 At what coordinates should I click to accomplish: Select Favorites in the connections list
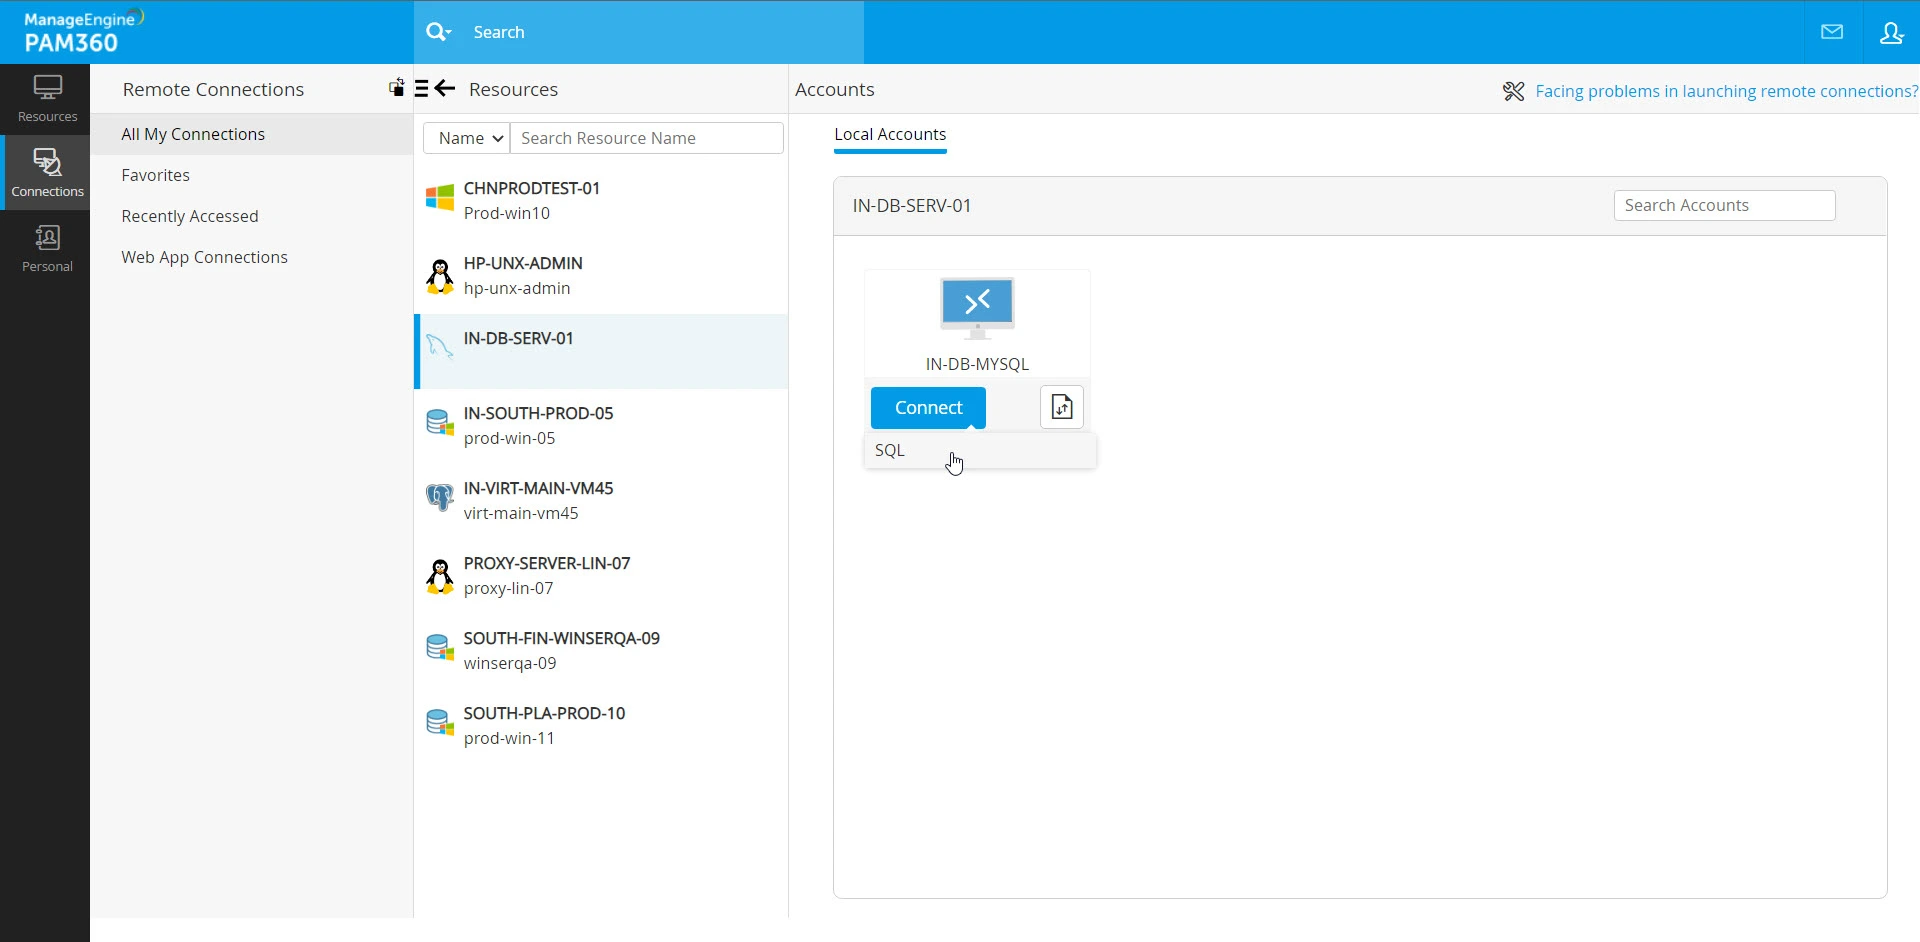[155, 174]
